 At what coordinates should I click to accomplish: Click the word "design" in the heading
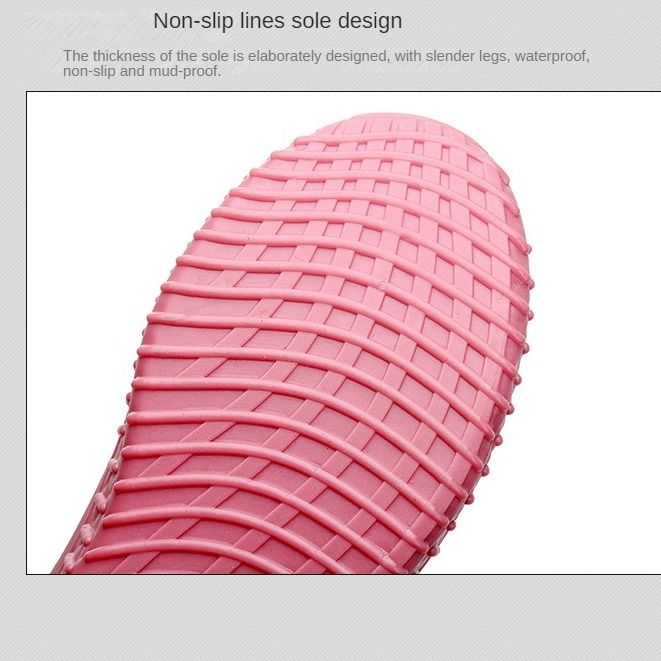(368, 21)
